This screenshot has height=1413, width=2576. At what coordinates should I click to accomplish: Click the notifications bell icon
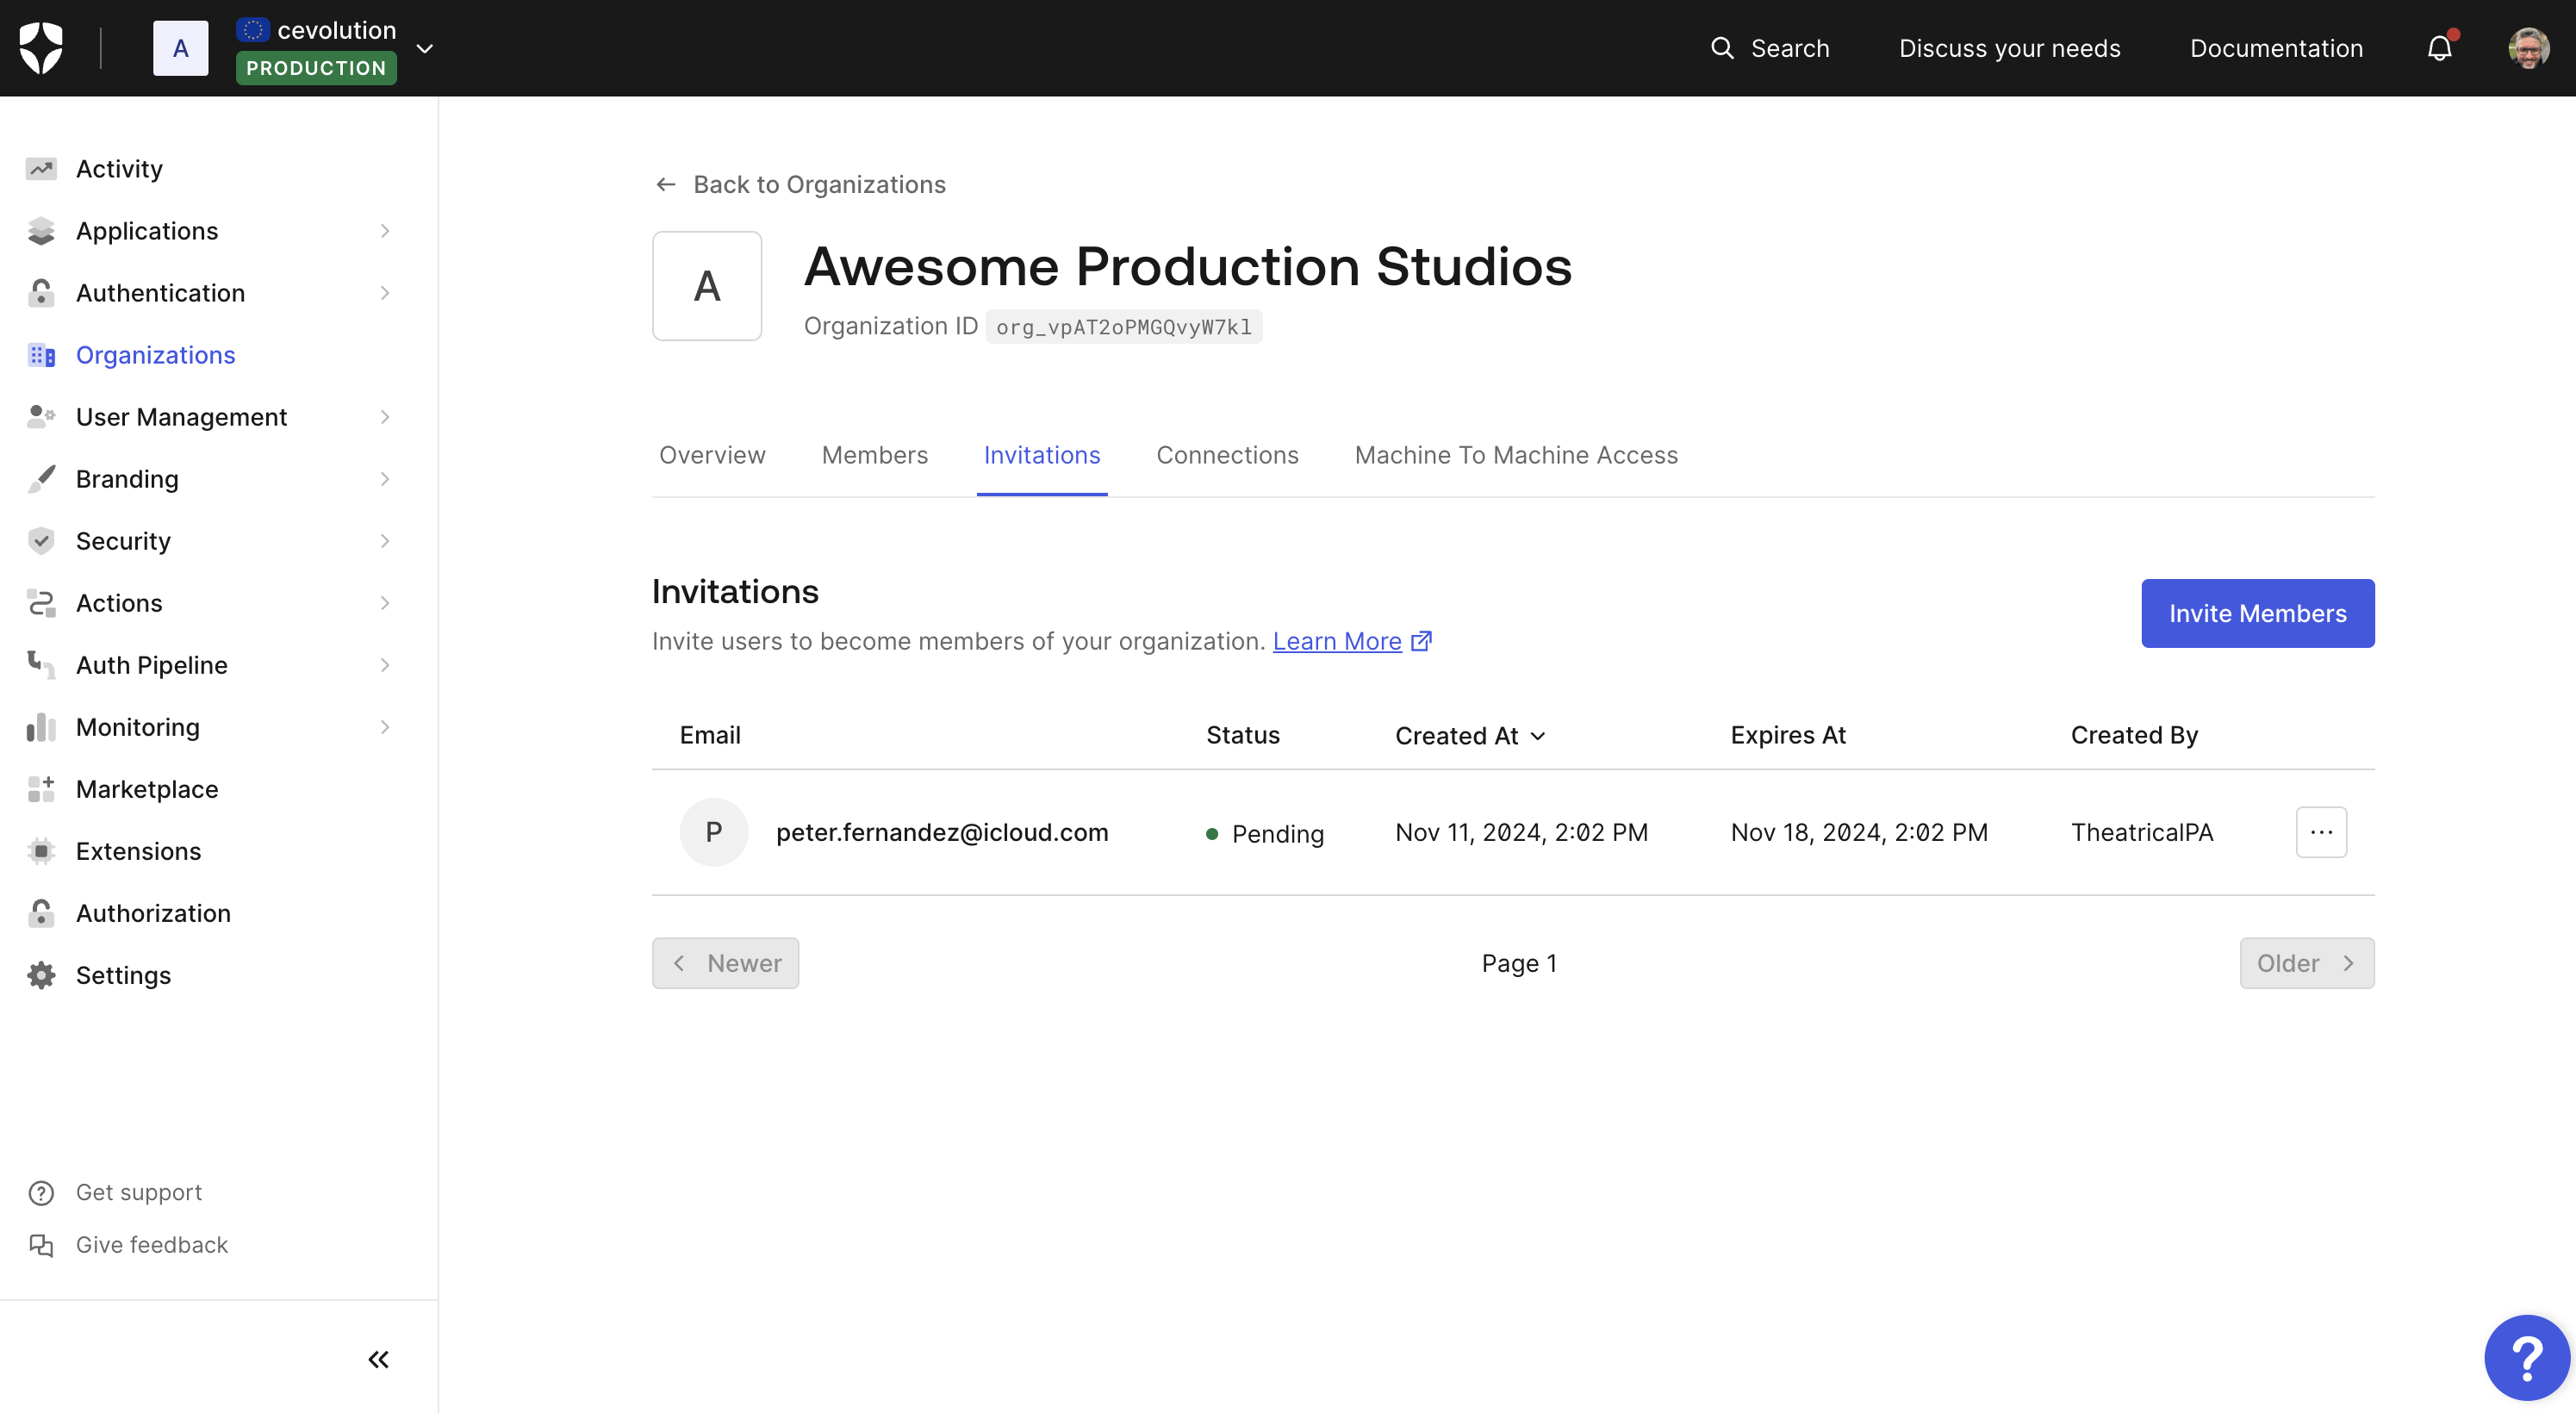point(2442,47)
